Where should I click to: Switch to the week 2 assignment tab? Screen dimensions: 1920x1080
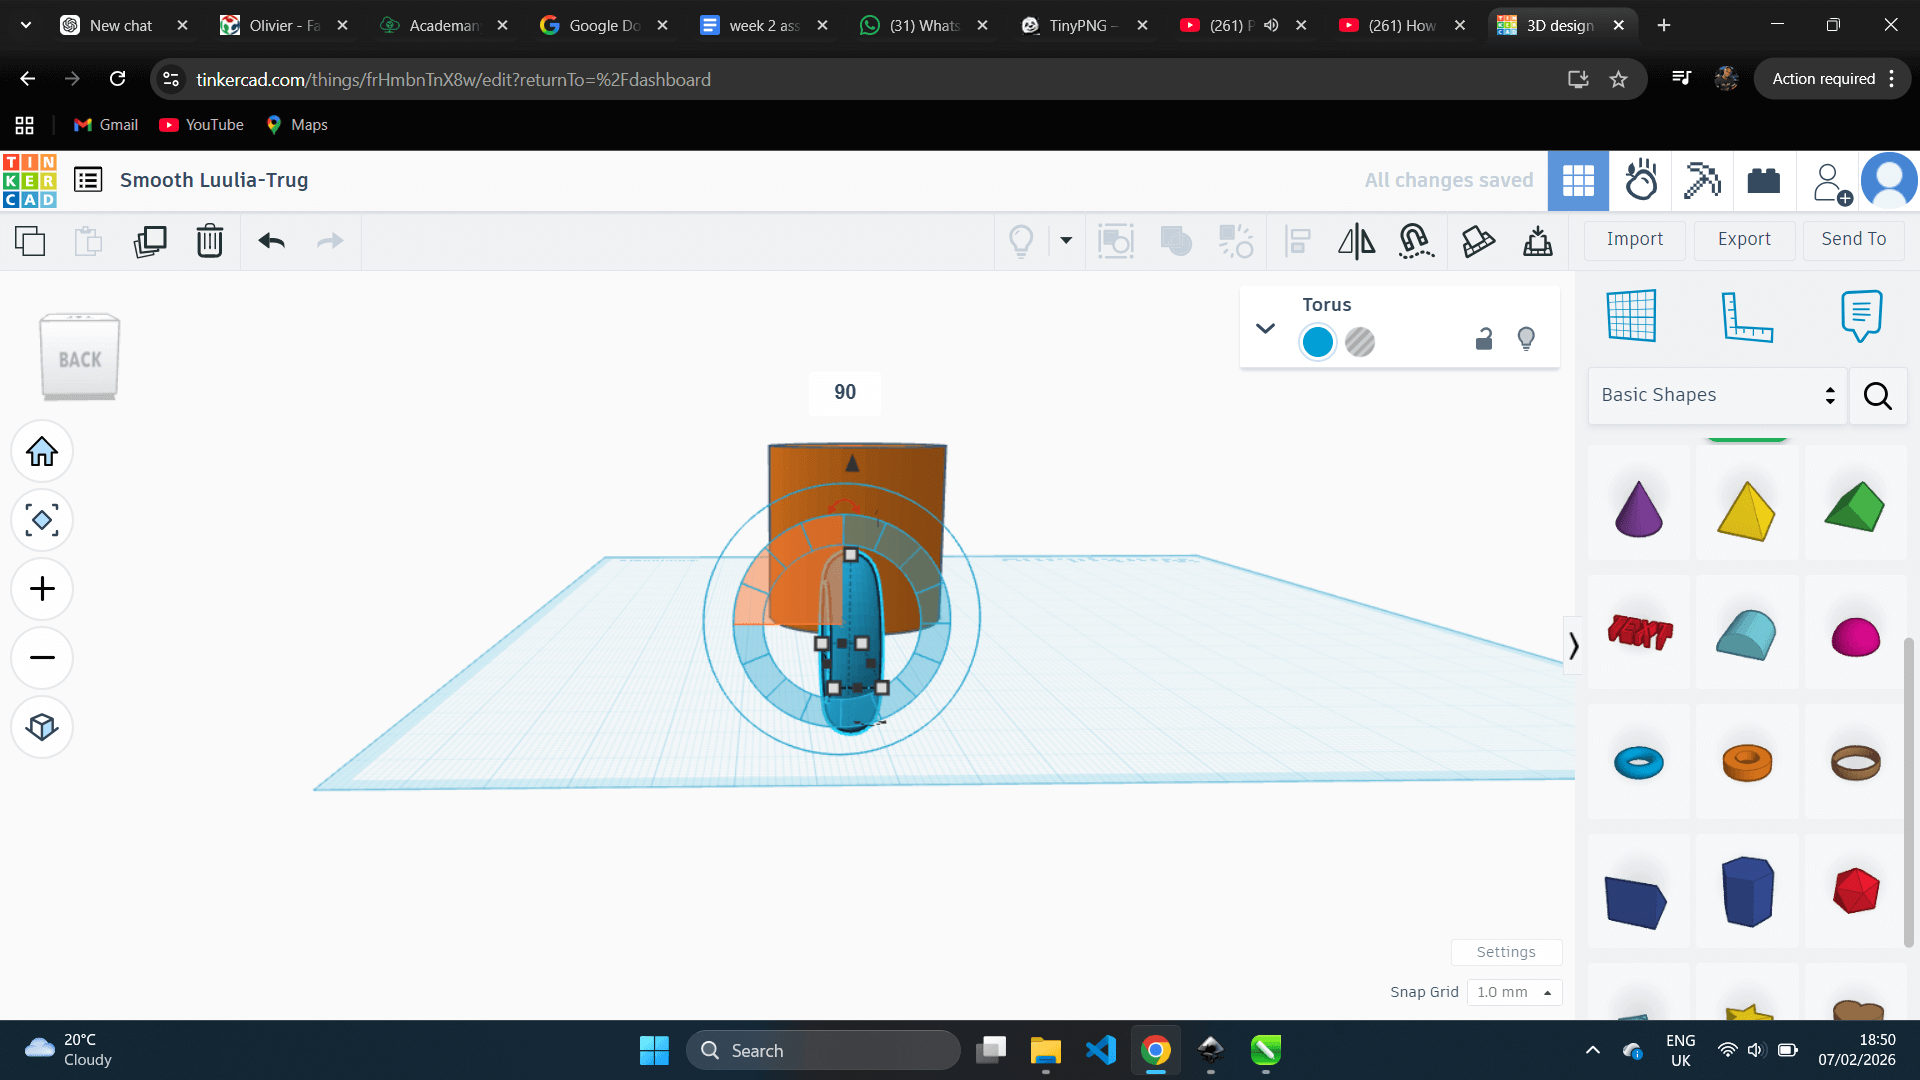764,25
